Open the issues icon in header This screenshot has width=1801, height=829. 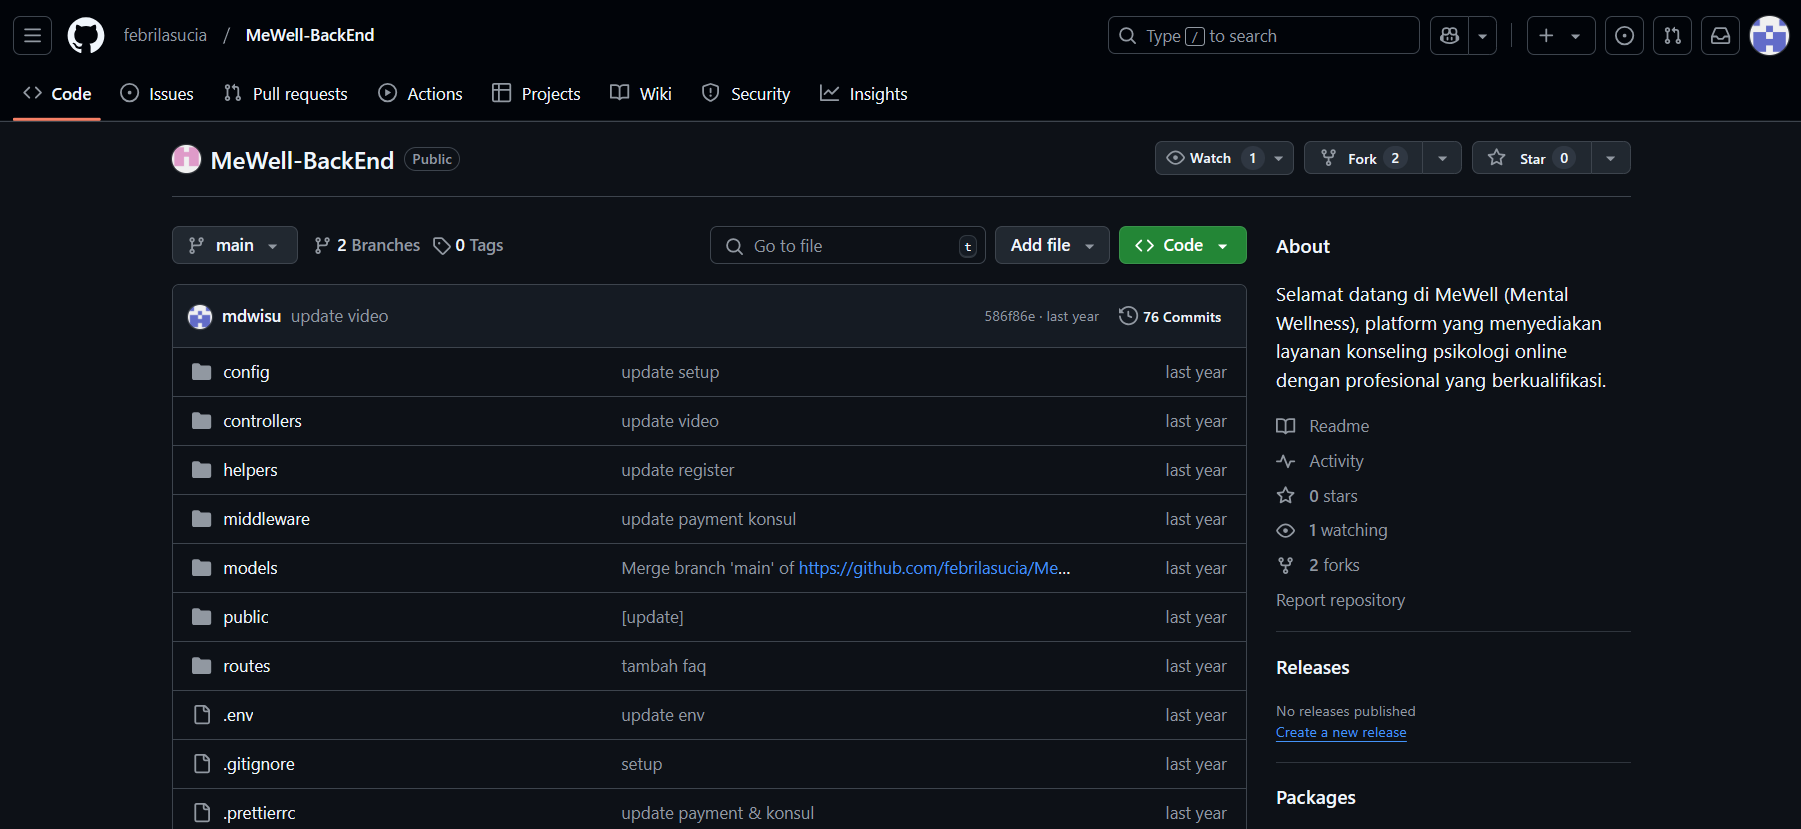pos(1624,36)
